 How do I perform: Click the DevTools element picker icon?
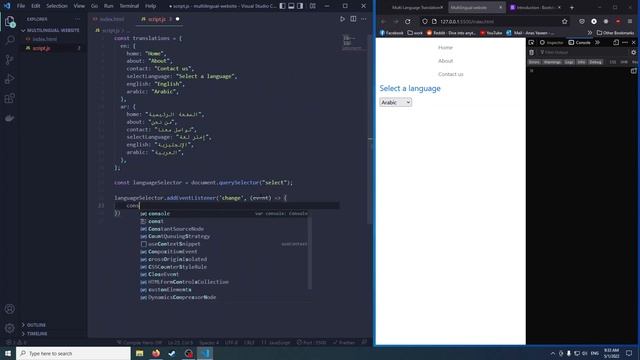[x=531, y=42]
